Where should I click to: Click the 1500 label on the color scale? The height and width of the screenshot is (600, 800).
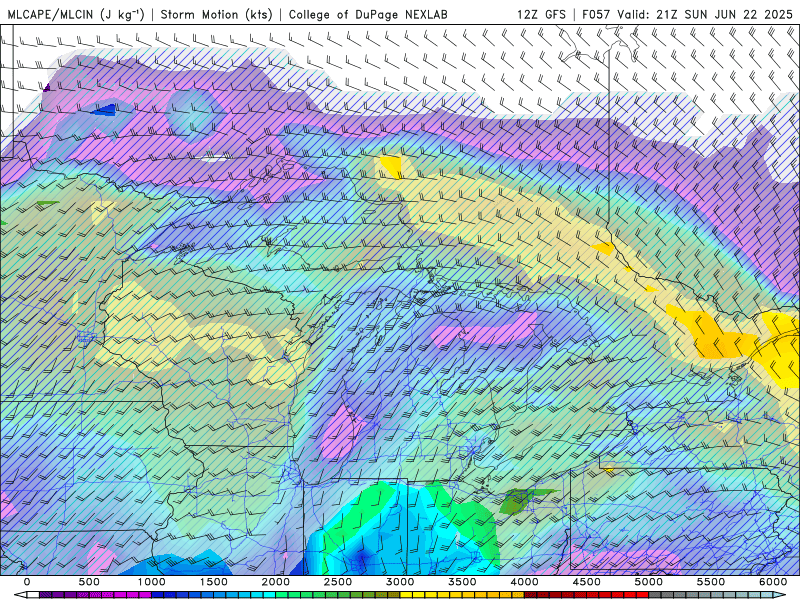point(214,582)
